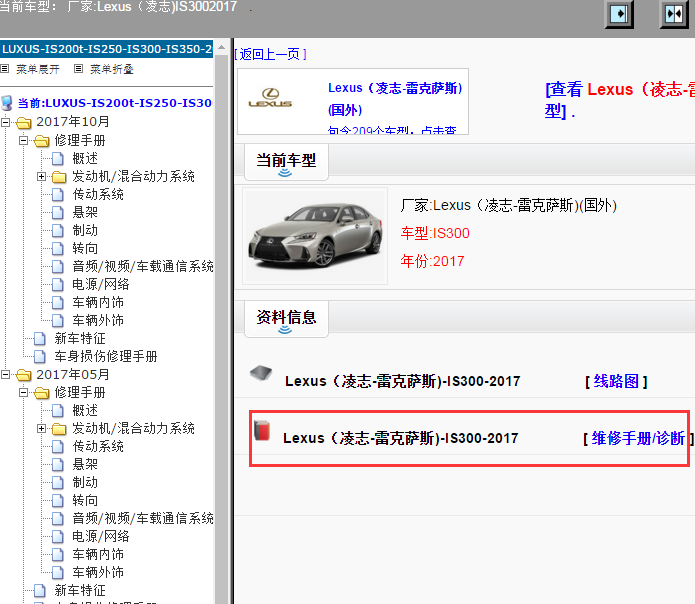Collapse the 2017年10月 tree node
The height and width of the screenshot is (604, 695).
(5, 122)
